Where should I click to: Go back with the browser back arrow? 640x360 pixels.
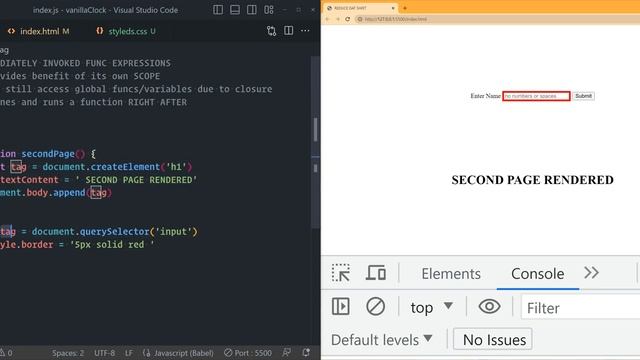pyautogui.click(x=327, y=19)
